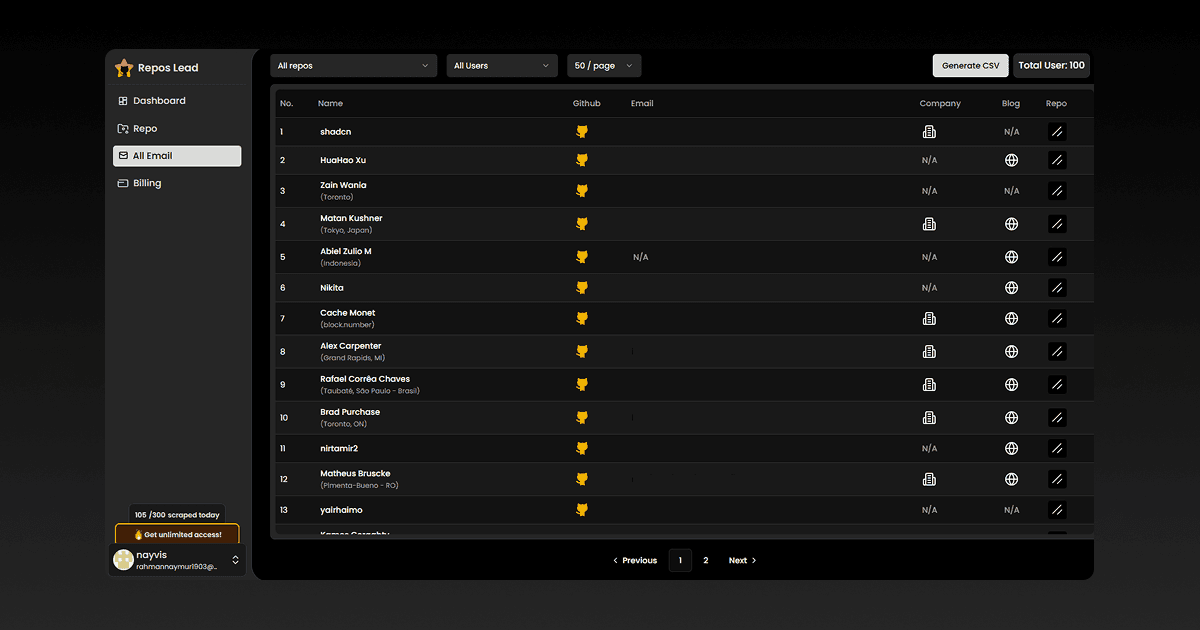
Task: Expand the 50 per page selector
Action: coord(603,64)
